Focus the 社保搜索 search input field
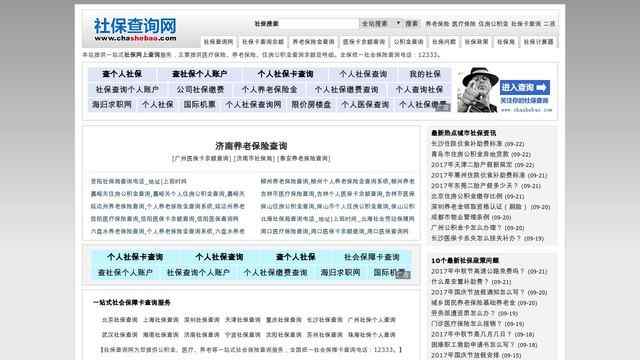The image size is (640, 360). pyautogui.click(x=304, y=24)
